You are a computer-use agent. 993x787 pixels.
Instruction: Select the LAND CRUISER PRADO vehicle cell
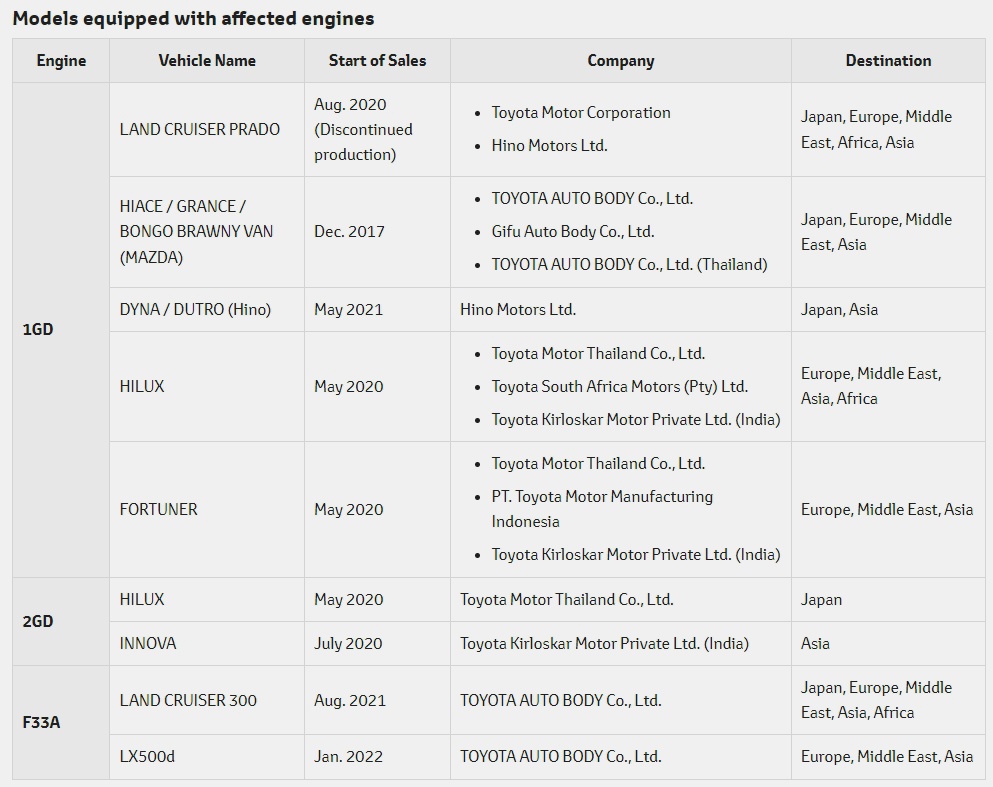coord(200,129)
